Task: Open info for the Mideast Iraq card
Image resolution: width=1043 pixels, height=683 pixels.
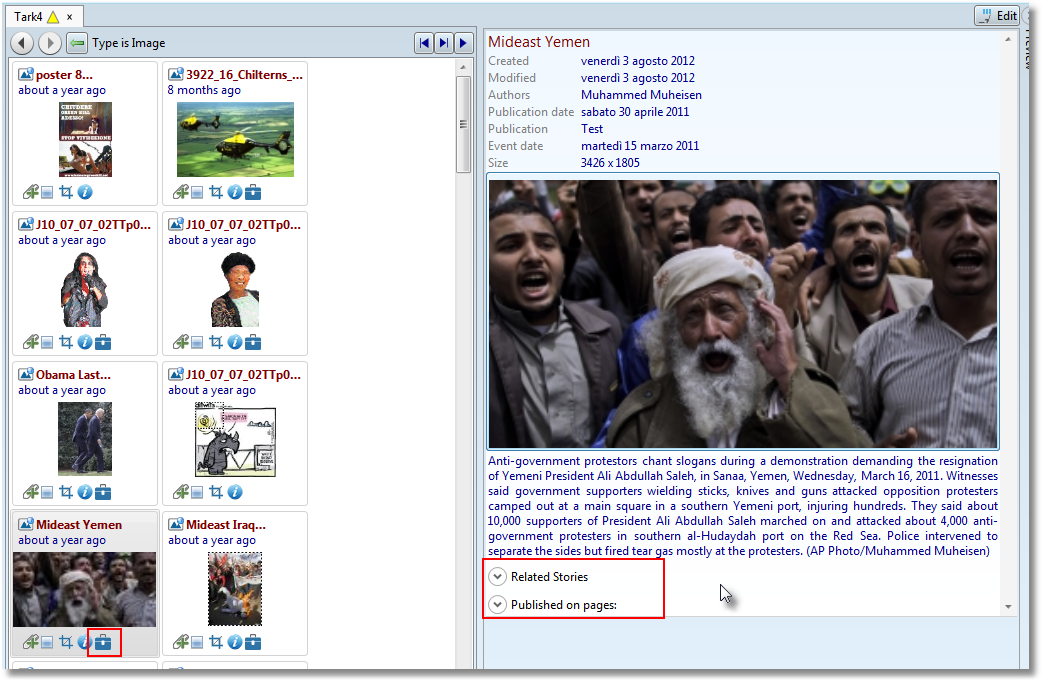Action: coord(235,642)
